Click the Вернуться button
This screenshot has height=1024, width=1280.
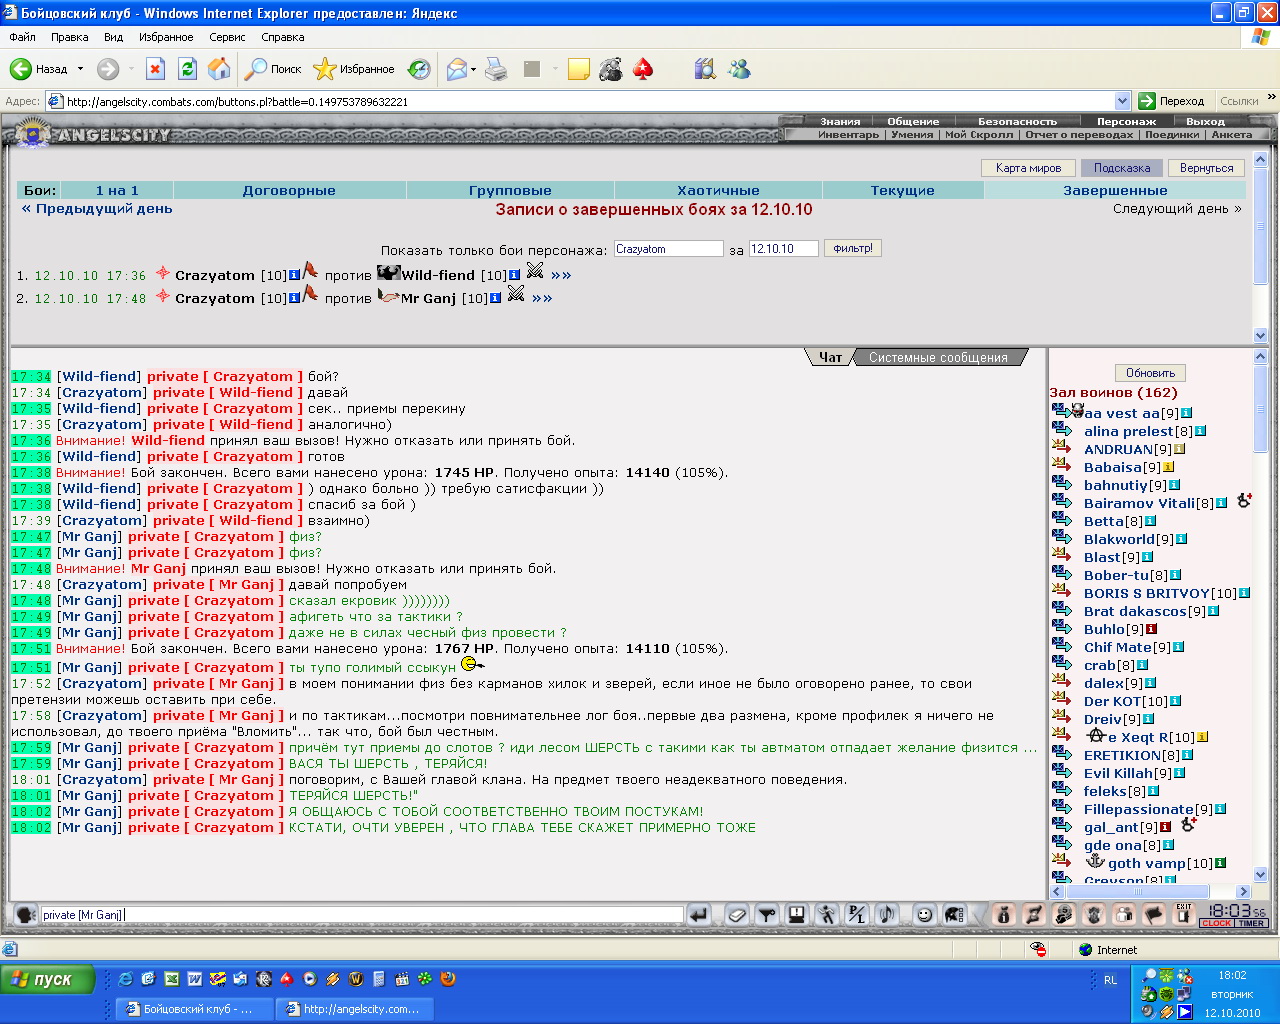click(x=1206, y=168)
